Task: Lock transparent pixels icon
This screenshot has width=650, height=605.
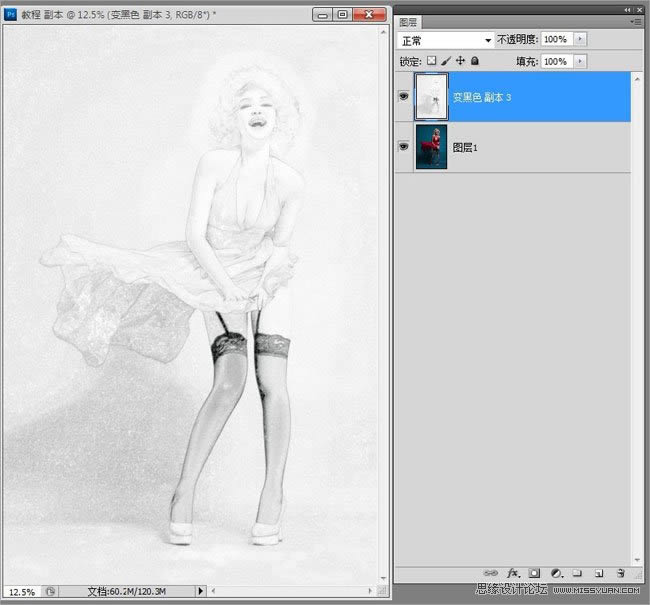Action: pos(432,61)
